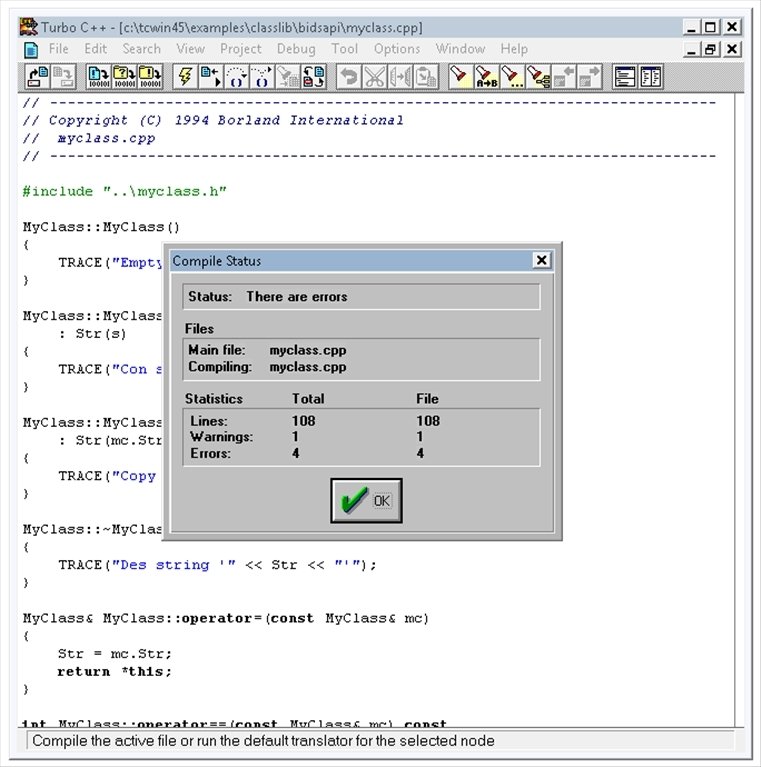Maximize the Turbo C++ main window
Screen dimensions: 761x767
[x=711, y=26]
